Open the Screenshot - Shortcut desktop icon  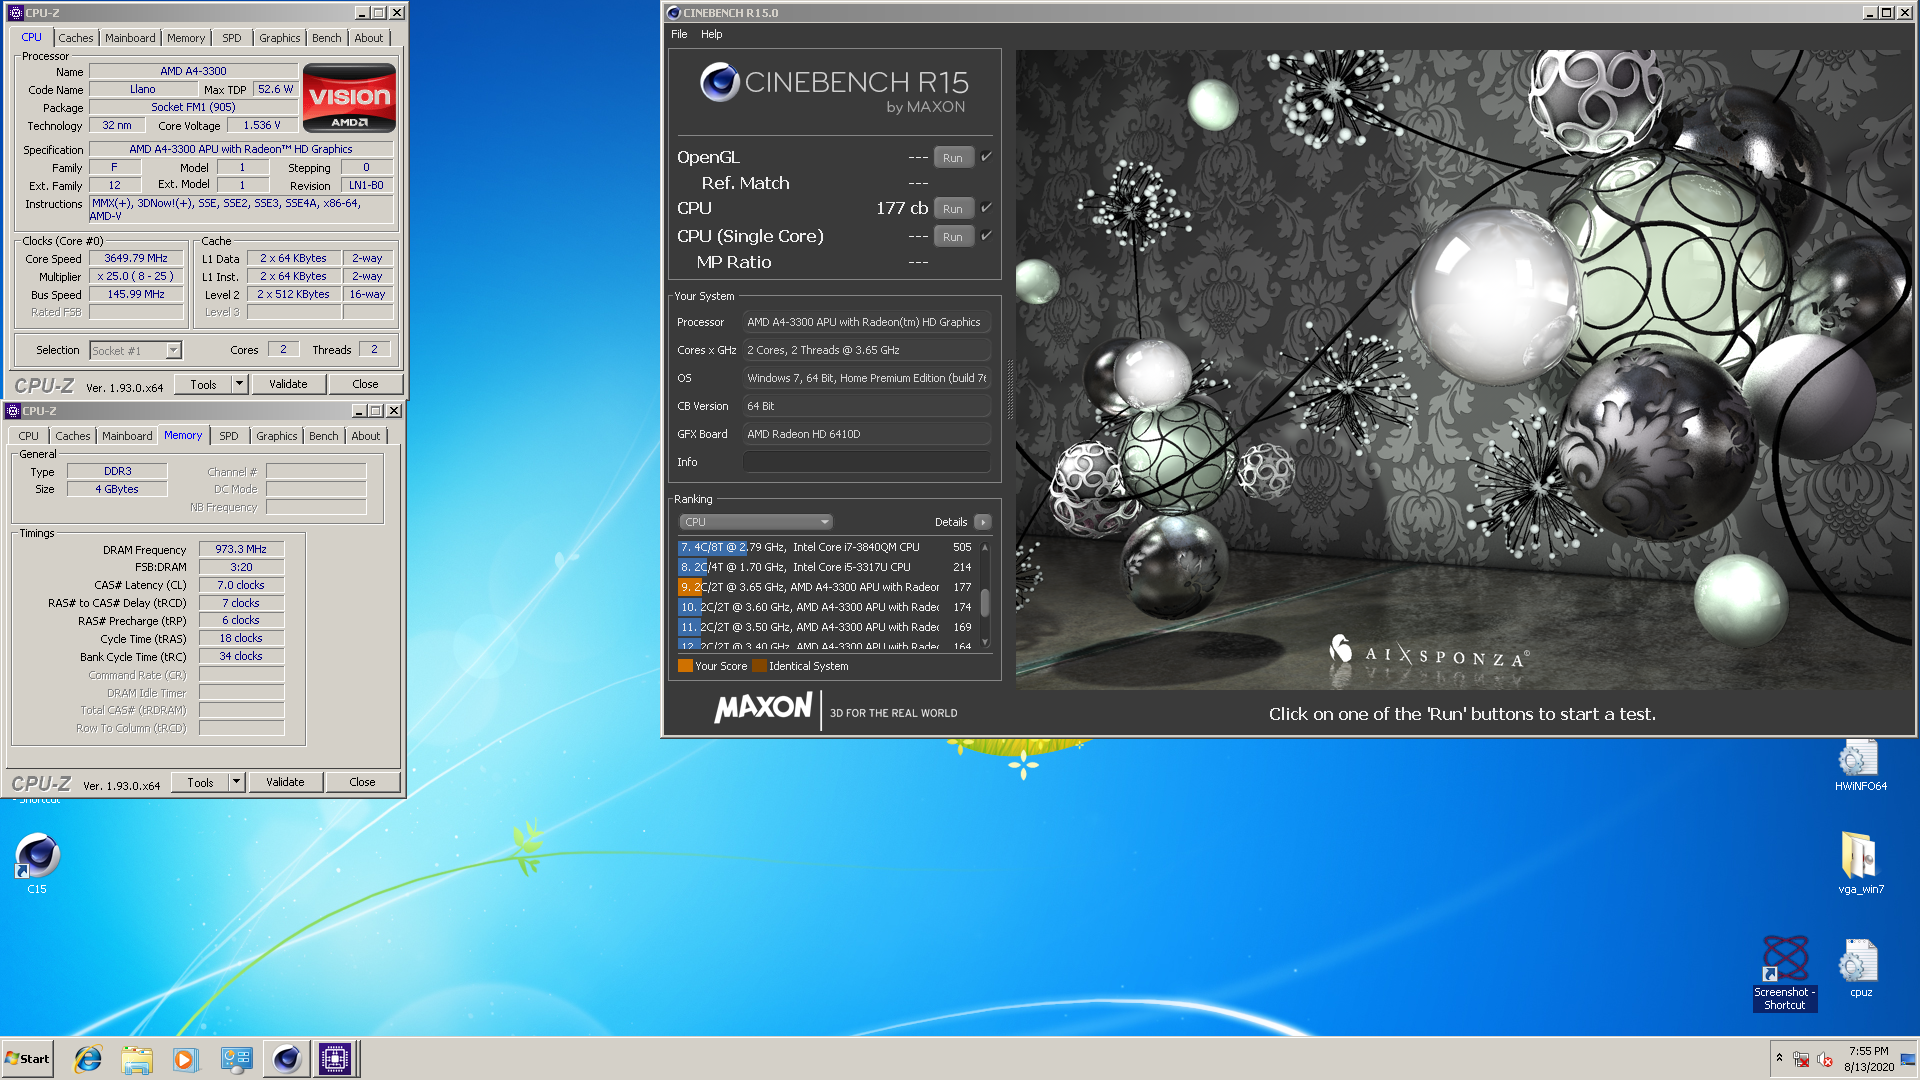[x=1785, y=973]
